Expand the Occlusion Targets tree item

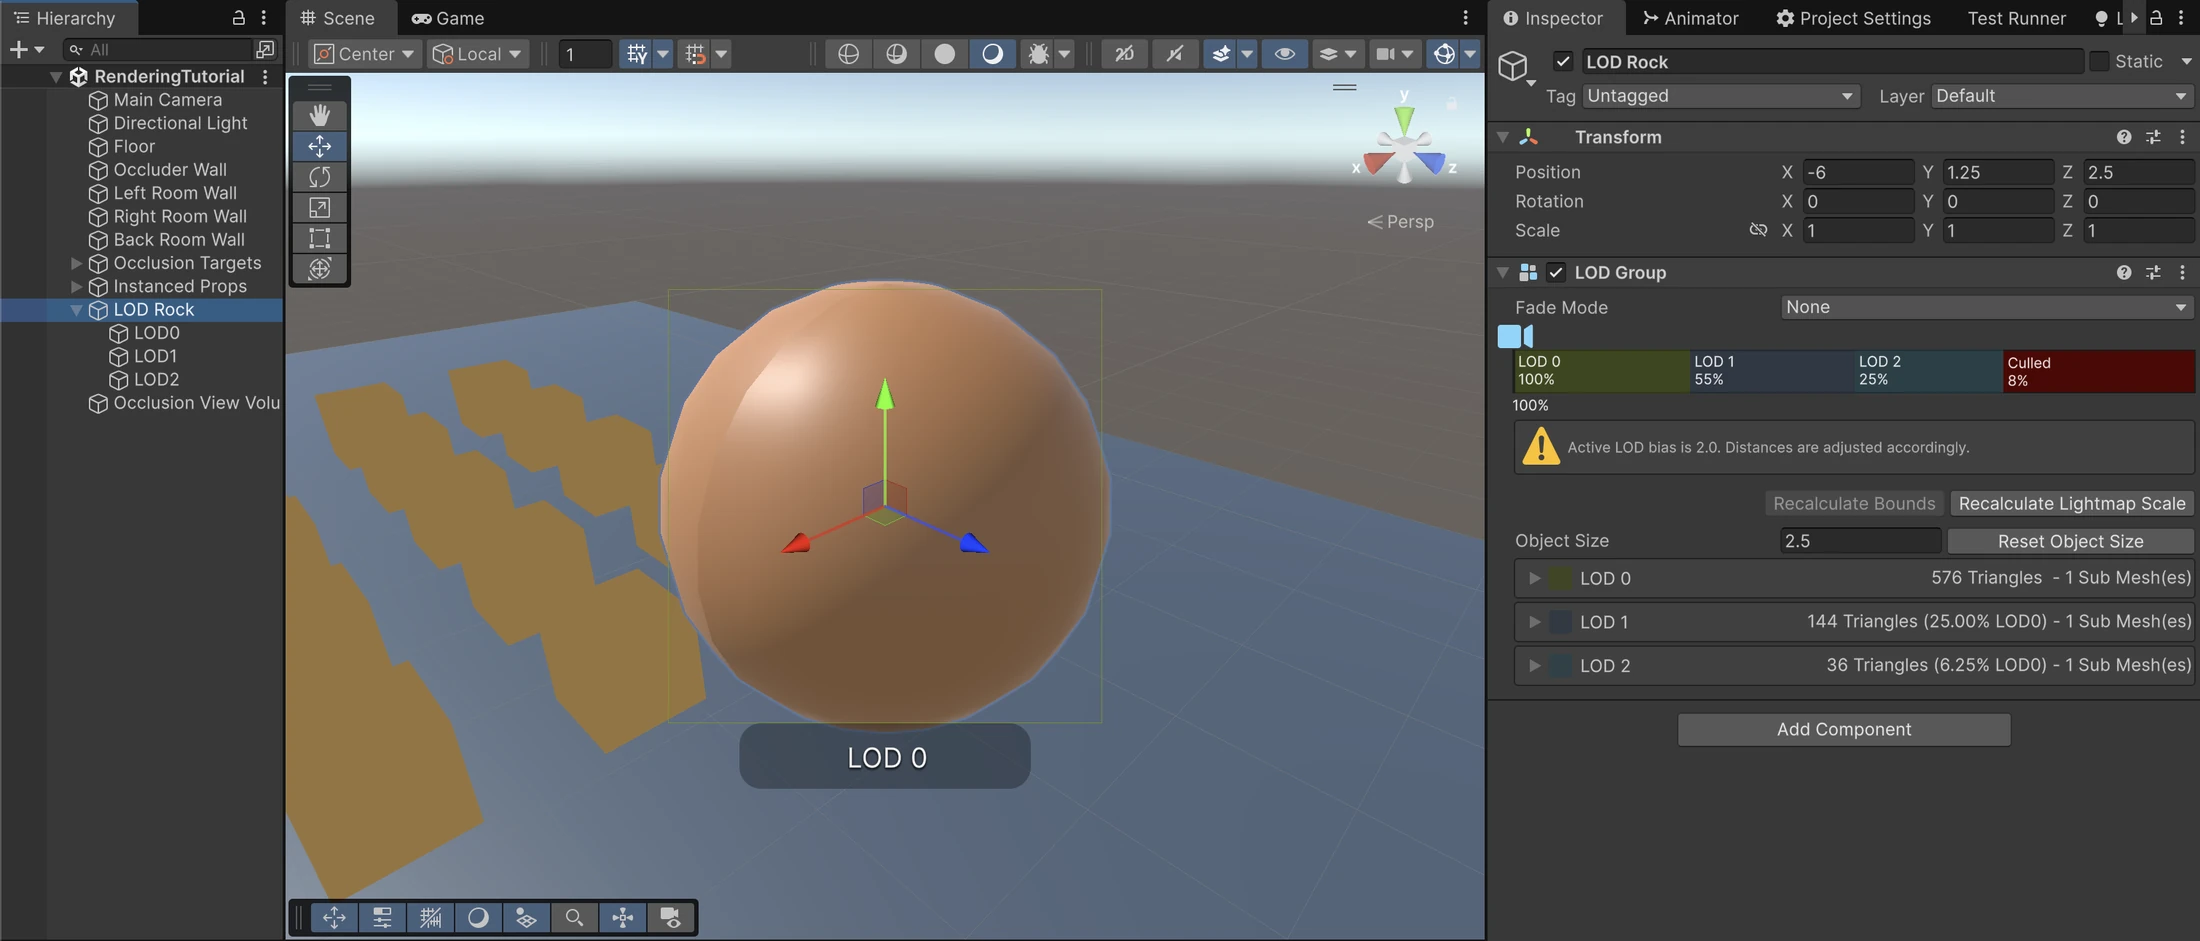(x=76, y=263)
